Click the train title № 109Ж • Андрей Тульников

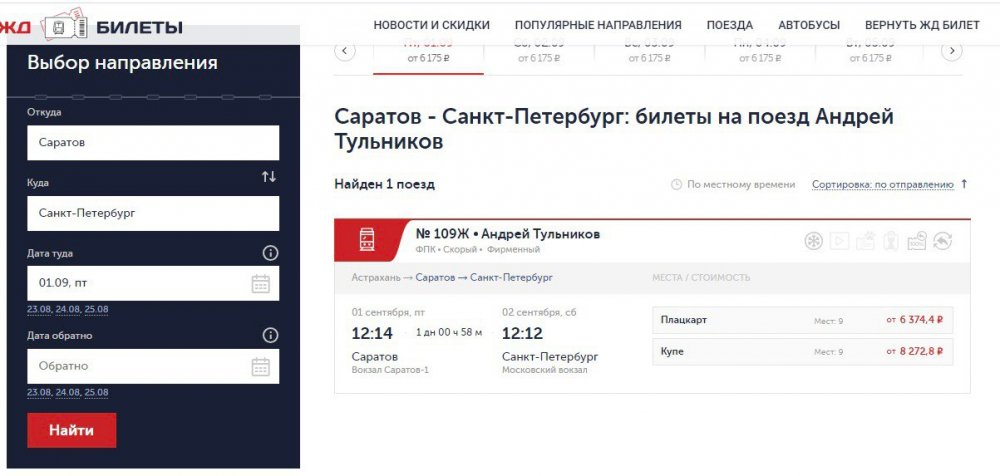(508, 234)
